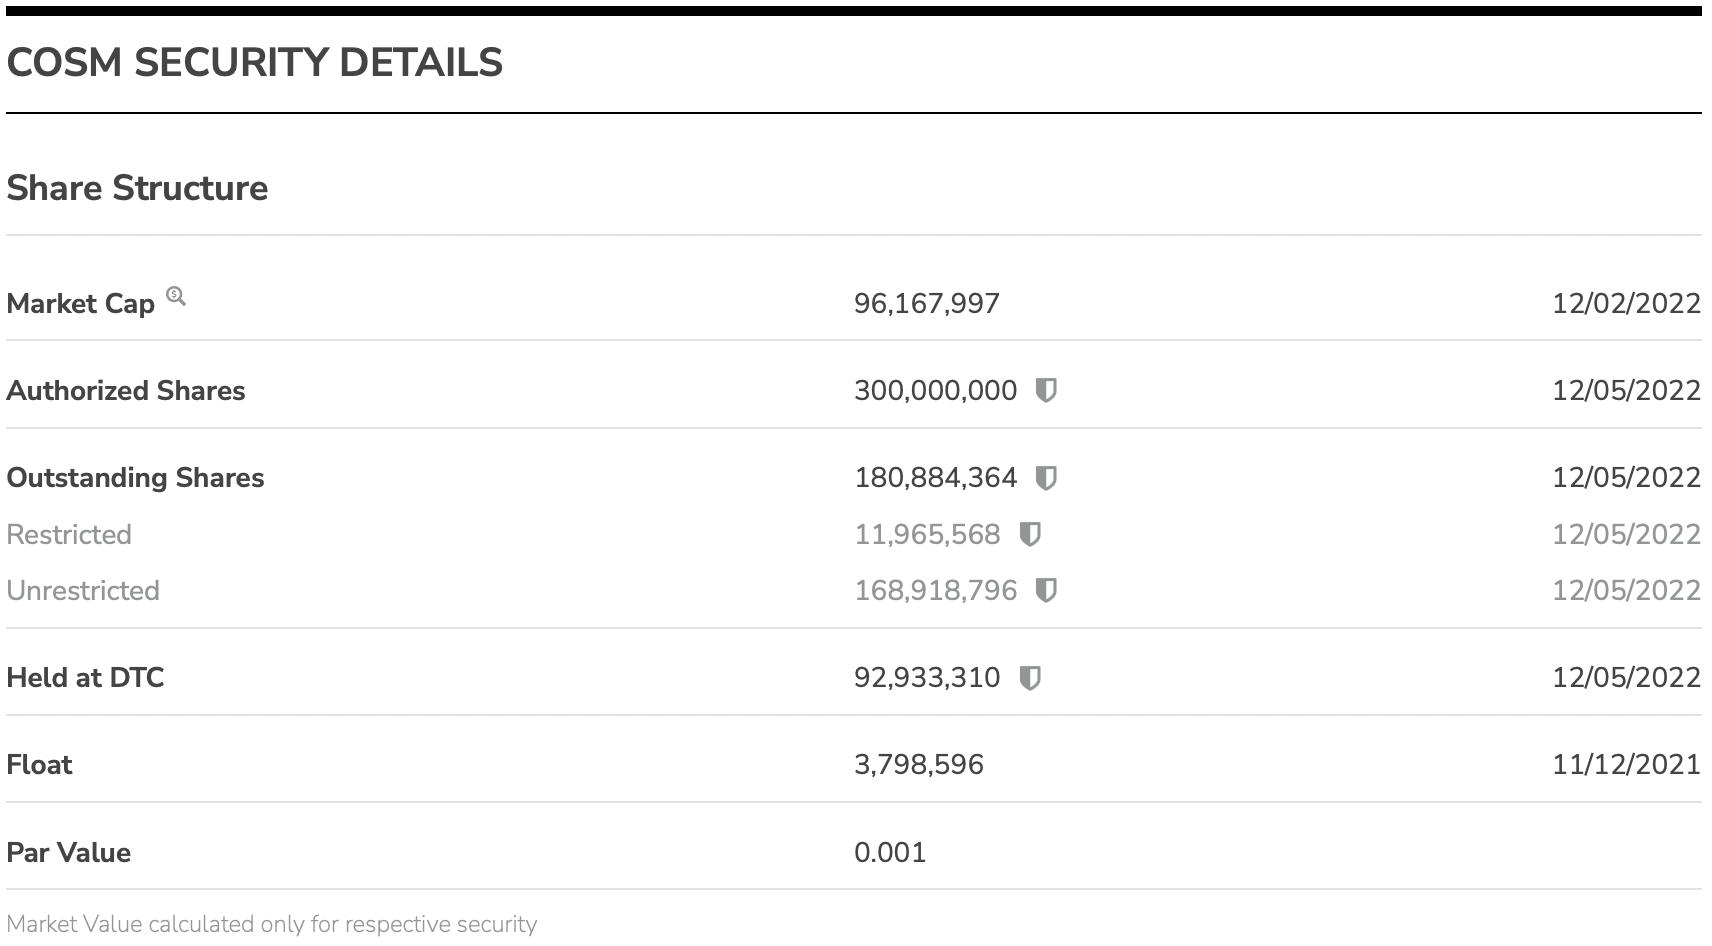Click the Market Cap value 96,167,997

[x=927, y=304]
